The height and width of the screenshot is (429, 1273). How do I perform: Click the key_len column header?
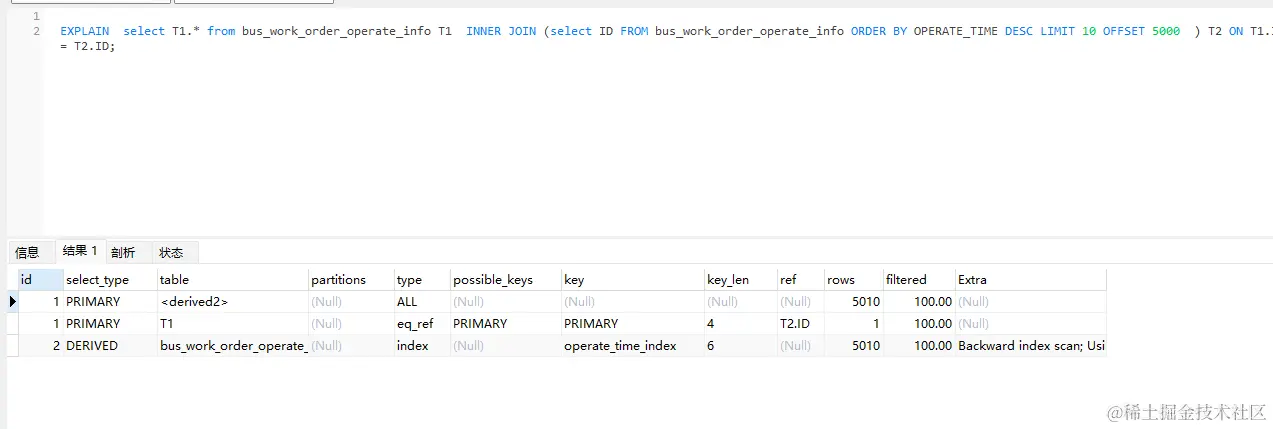[x=741, y=280]
